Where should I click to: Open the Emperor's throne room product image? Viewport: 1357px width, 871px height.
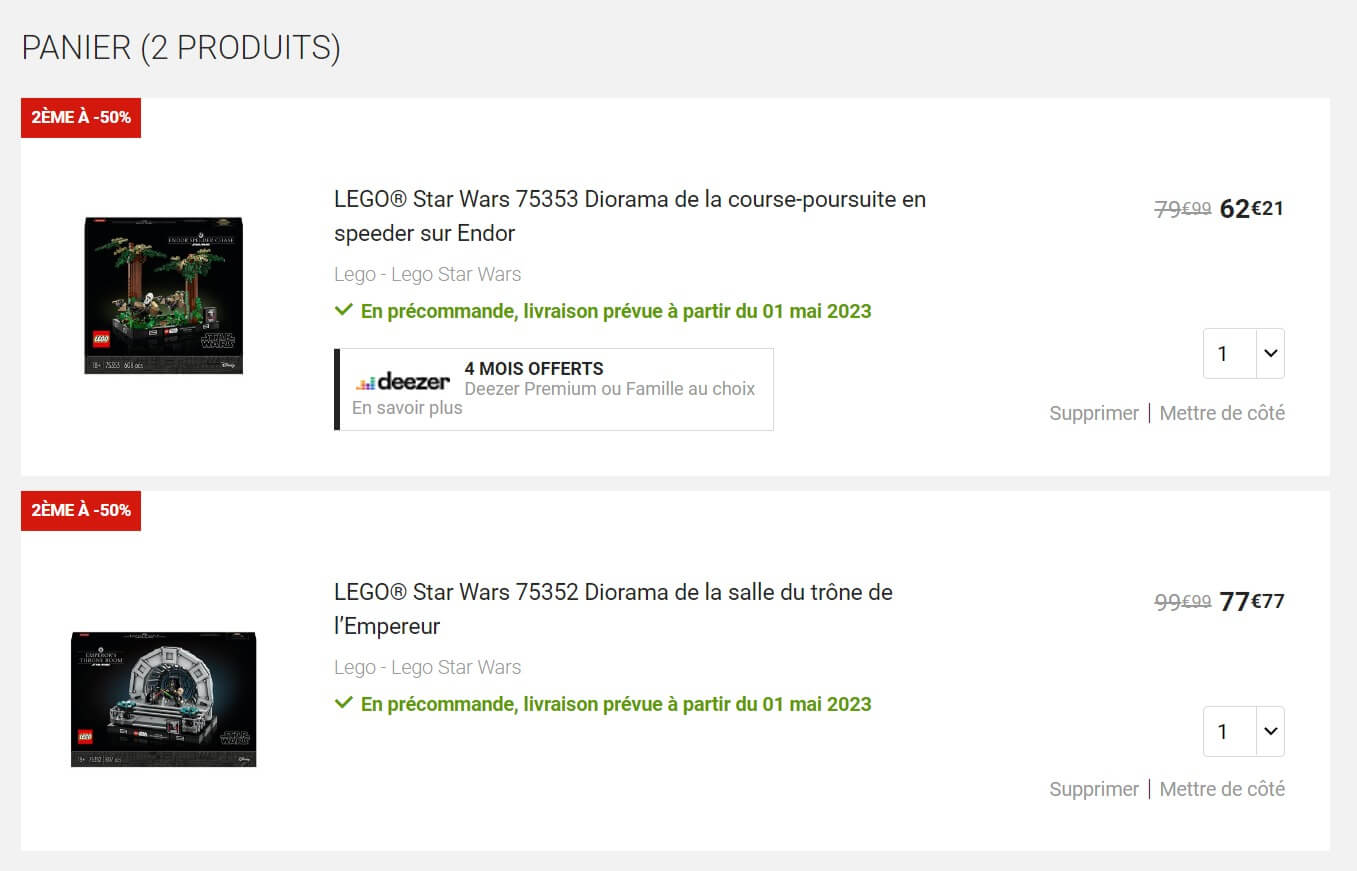pyautogui.click(x=163, y=699)
